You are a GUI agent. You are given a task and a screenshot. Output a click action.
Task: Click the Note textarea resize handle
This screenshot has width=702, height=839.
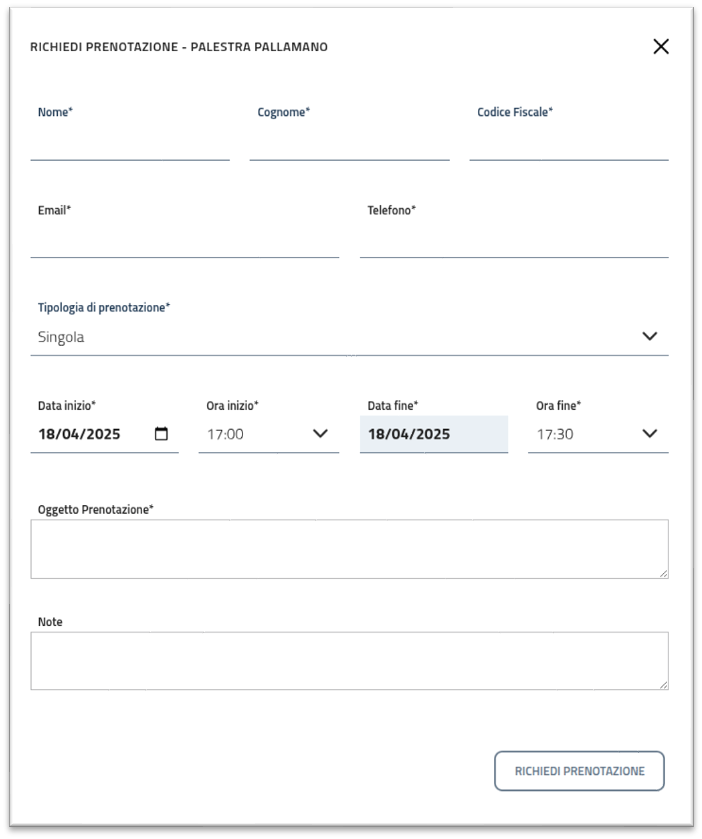(x=663, y=685)
